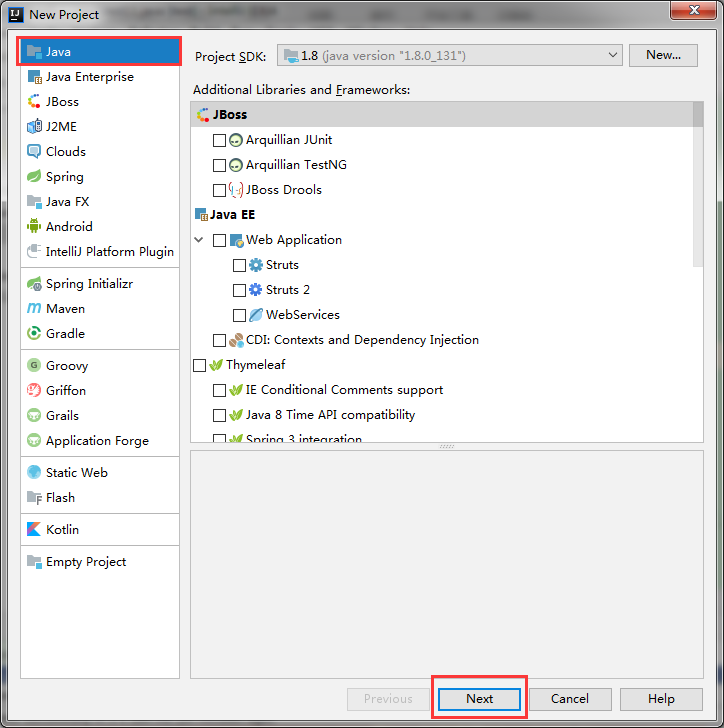724x728 pixels.
Task: Choose the IntelliJ Platform Plugin icon
Action: point(34,251)
